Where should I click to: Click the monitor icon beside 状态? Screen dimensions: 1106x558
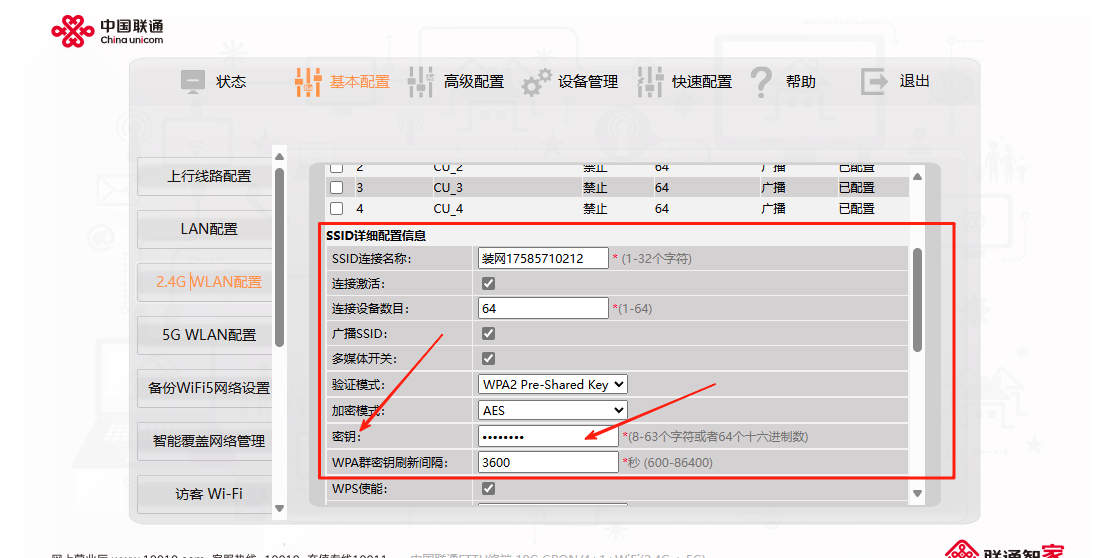coord(193,81)
